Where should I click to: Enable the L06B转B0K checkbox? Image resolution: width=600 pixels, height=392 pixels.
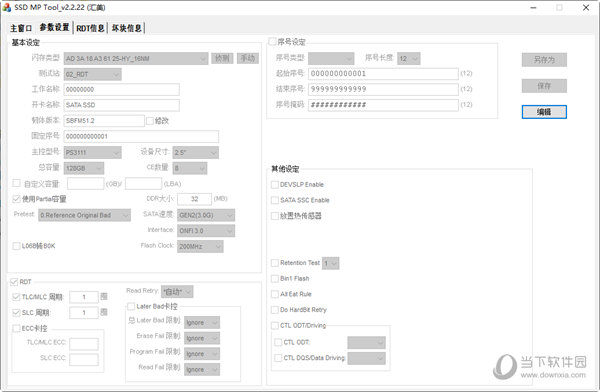tap(16, 246)
